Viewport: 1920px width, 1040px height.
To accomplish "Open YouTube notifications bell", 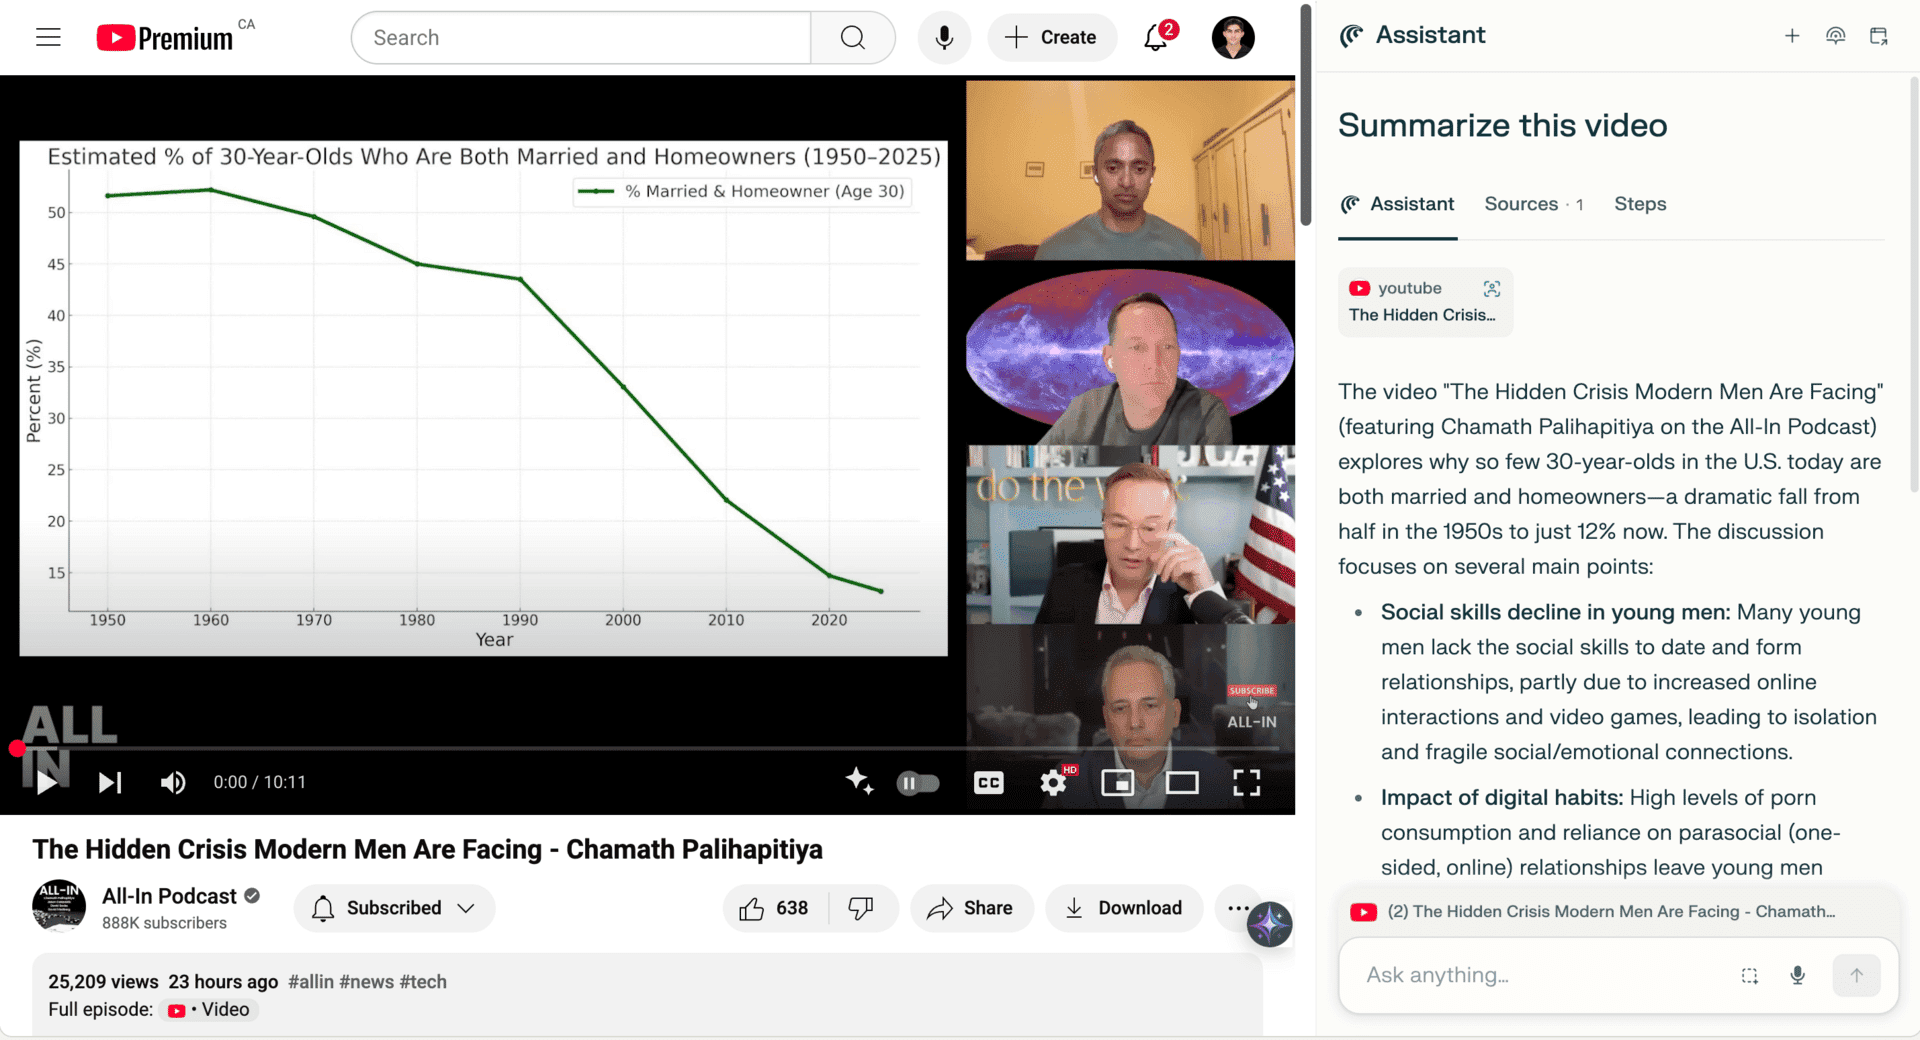I will point(1157,37).
